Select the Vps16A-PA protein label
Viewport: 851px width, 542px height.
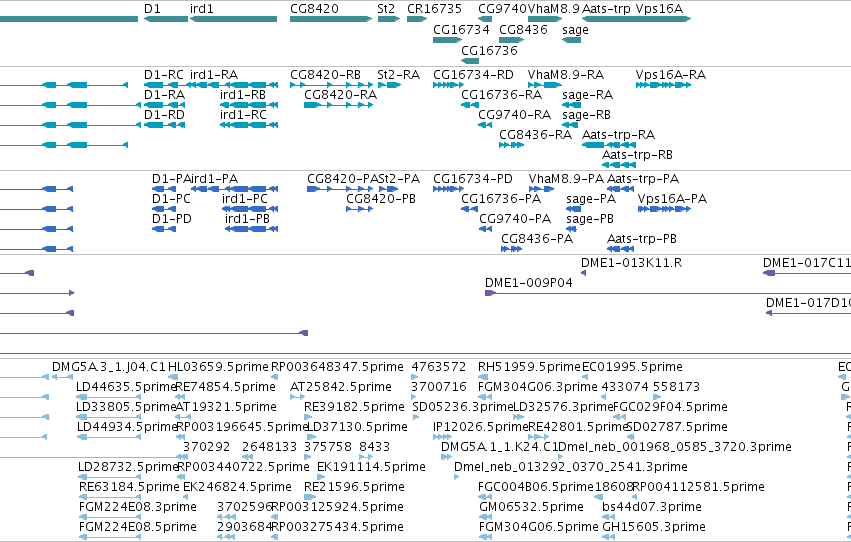[672, 199]
